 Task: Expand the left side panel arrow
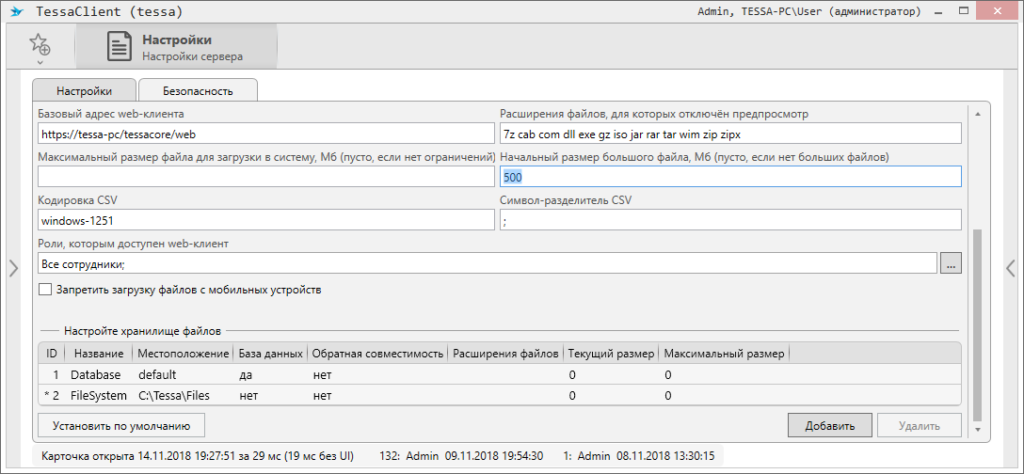click(x=13, y=267)
